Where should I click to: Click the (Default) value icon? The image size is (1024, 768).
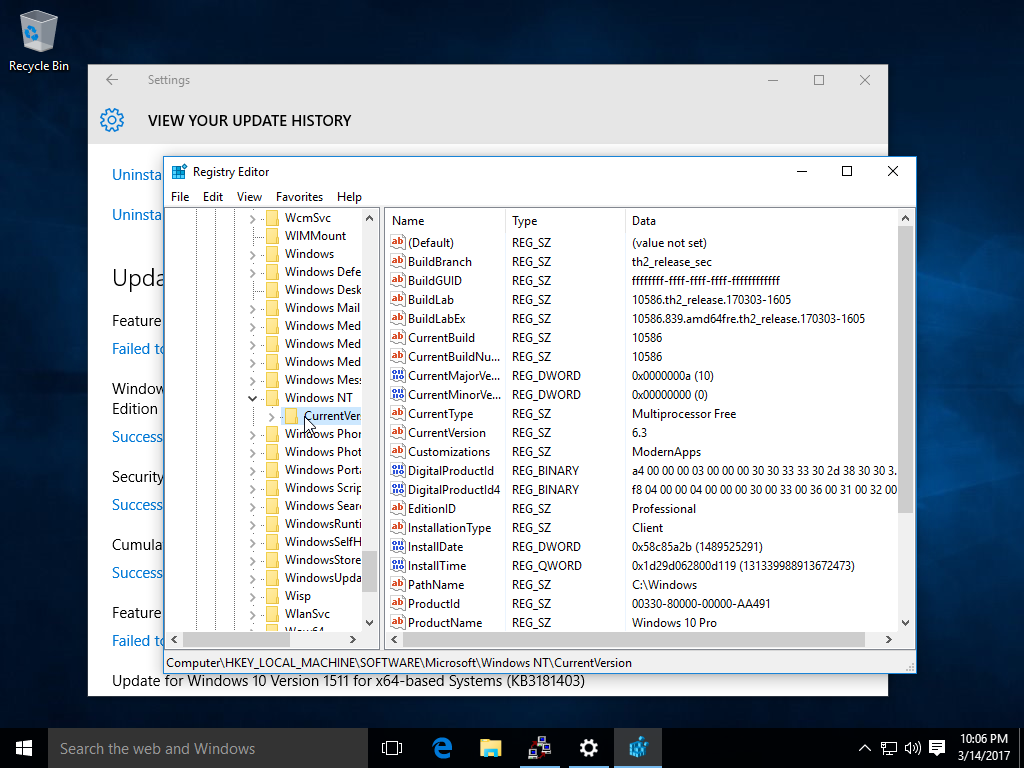point(398,242)
